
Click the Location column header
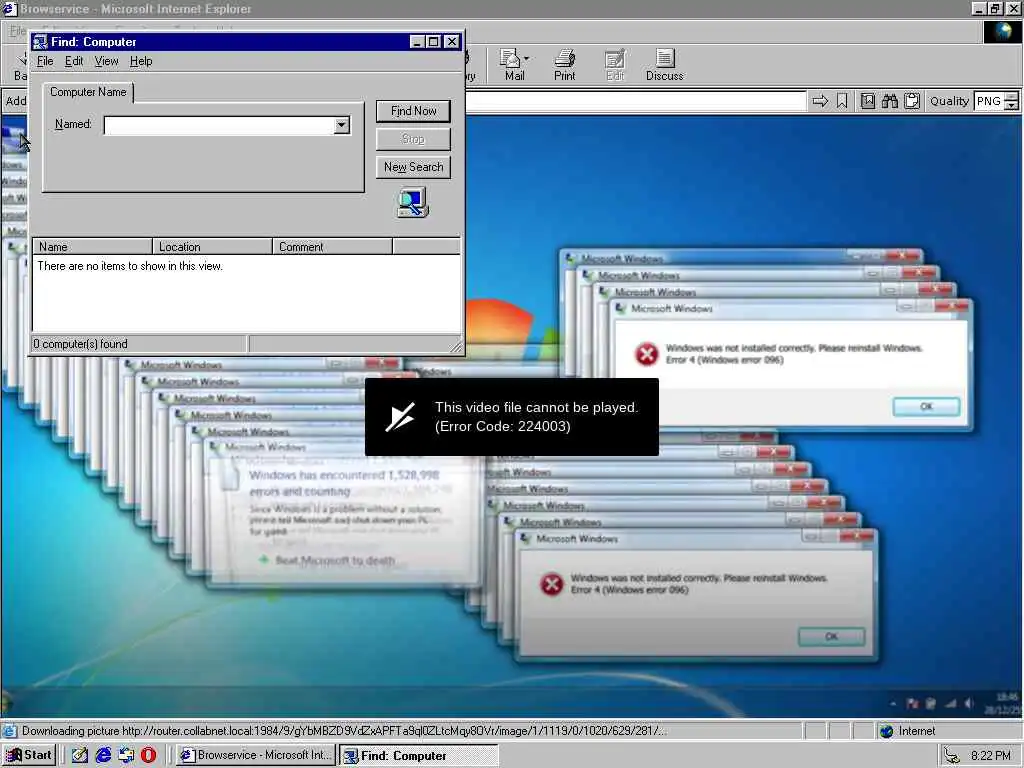click(x=212, y=247)
